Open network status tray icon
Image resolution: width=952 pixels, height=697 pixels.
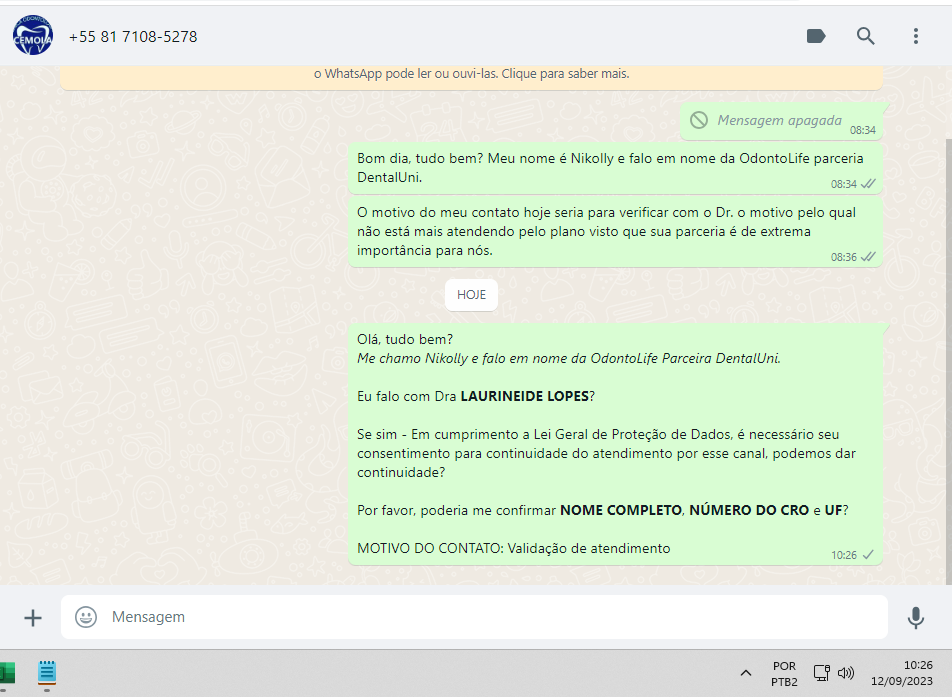click(821, 673)
